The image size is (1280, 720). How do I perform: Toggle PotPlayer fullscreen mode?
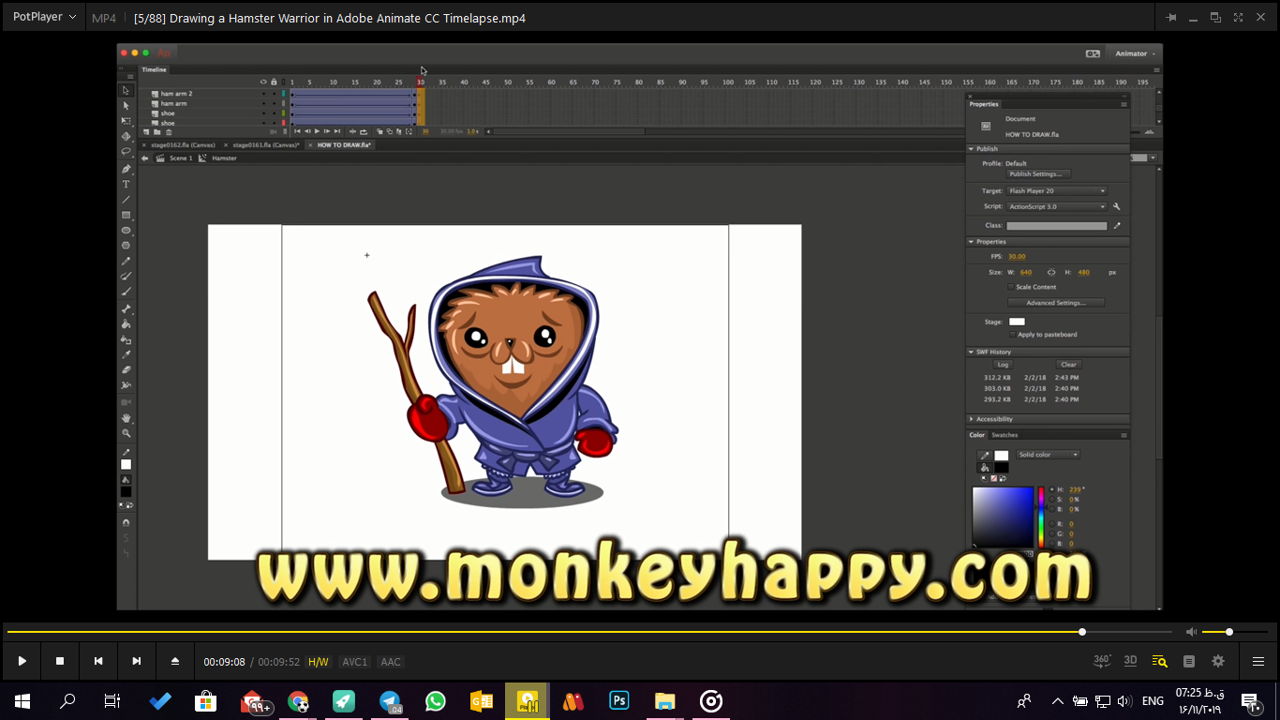(1238, 17)
